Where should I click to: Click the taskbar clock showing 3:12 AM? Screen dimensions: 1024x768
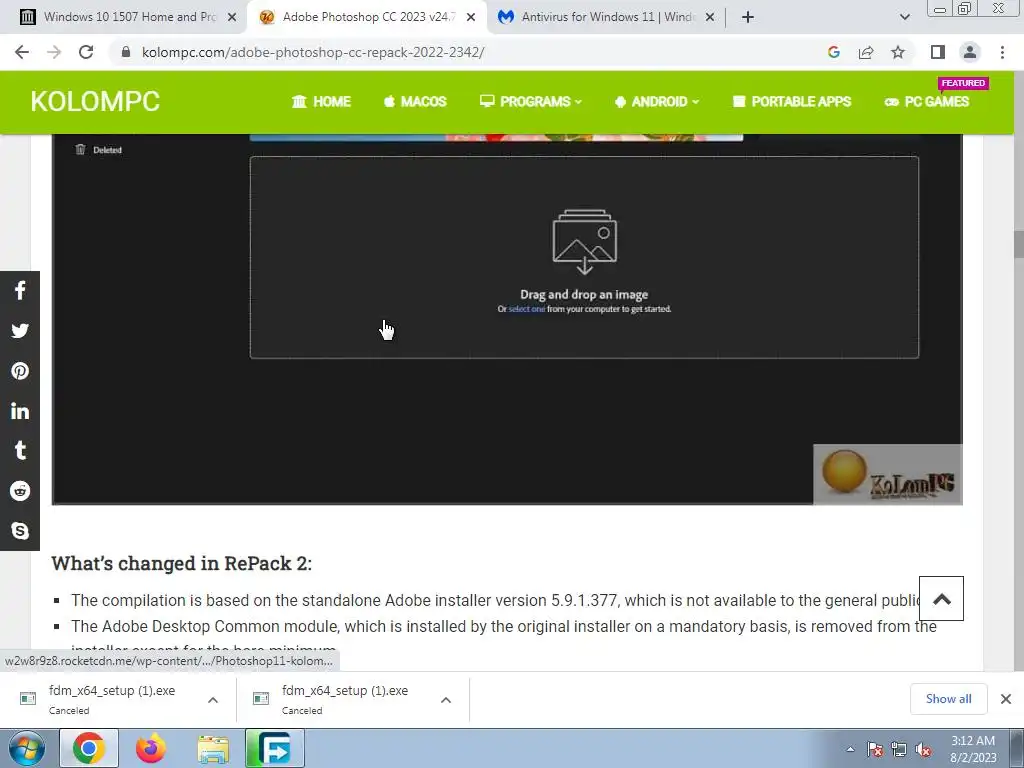(973, 749)
